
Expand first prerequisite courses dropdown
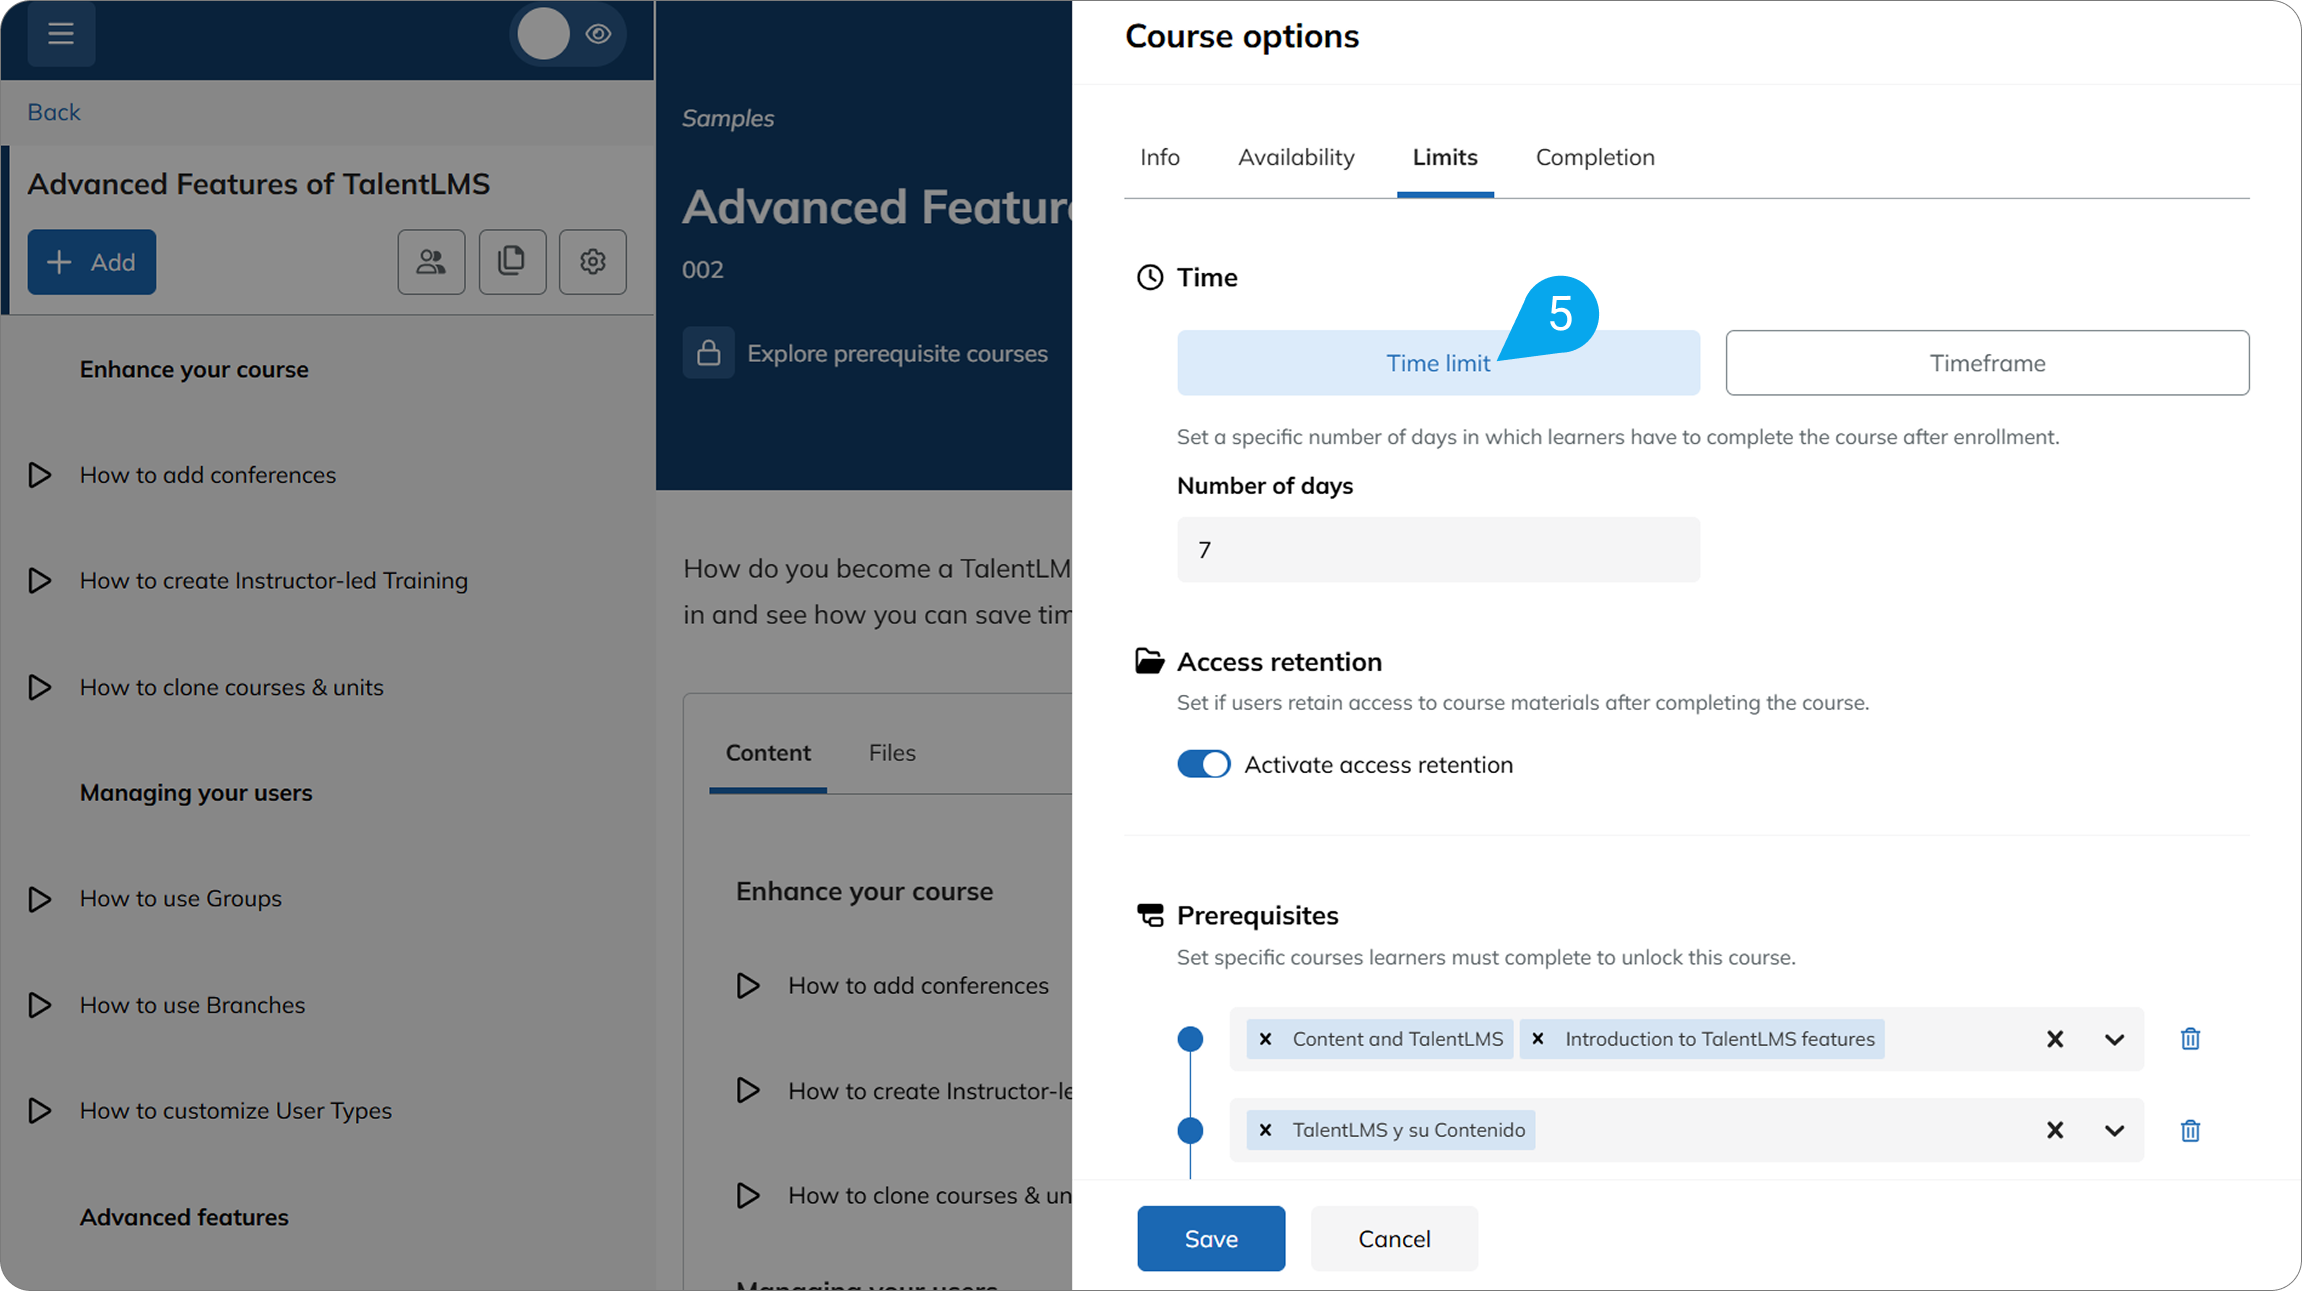[x=2114, y=1040]
